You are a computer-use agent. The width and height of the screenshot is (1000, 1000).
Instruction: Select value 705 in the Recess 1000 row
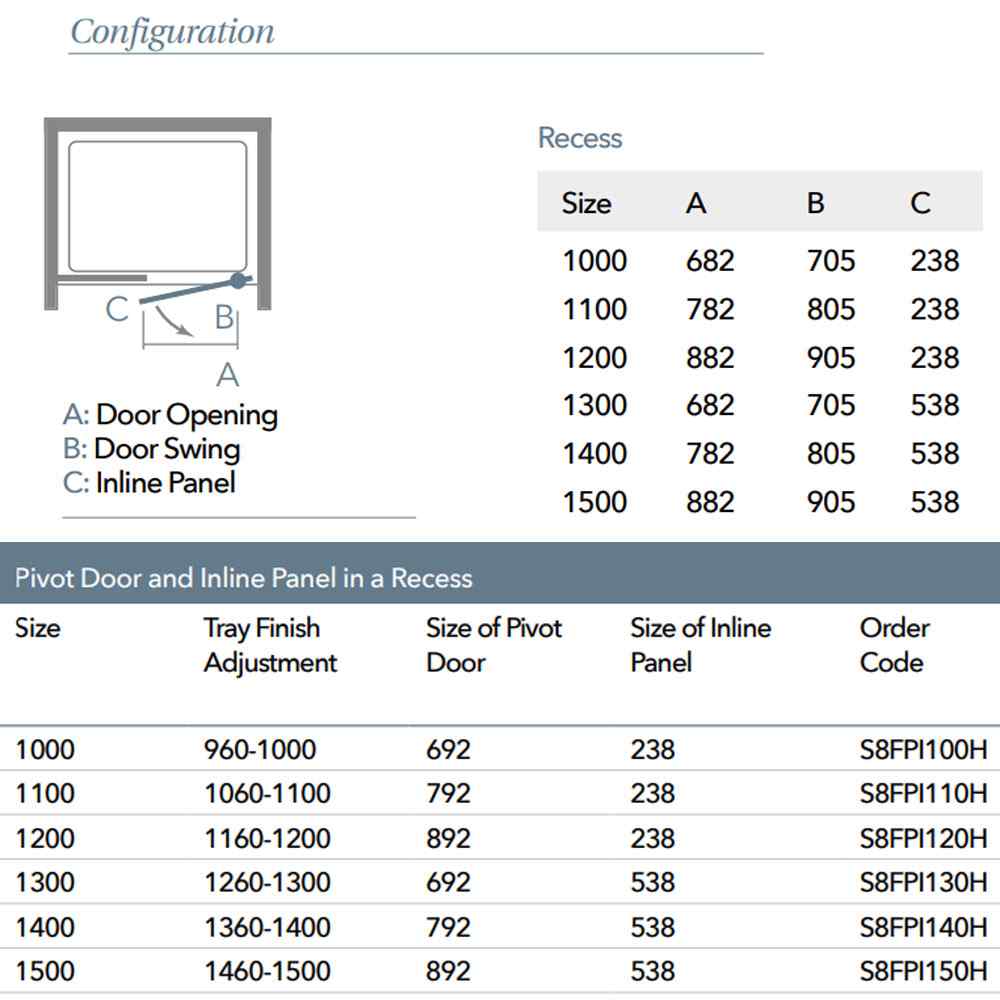pyautogui.click(x=830, y=261)
